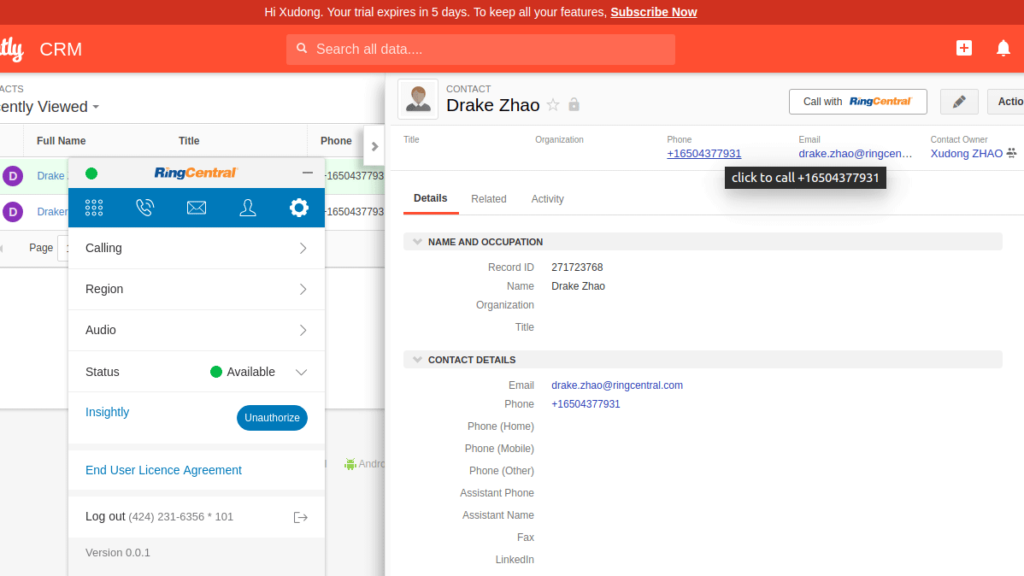Star Drake Zhao as favorite
This screenshot has height=576, width=1024.
click(553, 105)
